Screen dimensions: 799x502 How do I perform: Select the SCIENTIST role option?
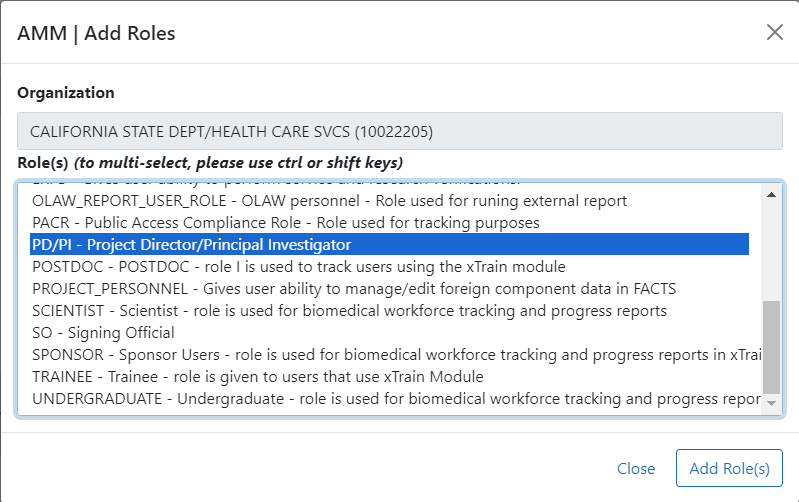[x=349, y=311]
